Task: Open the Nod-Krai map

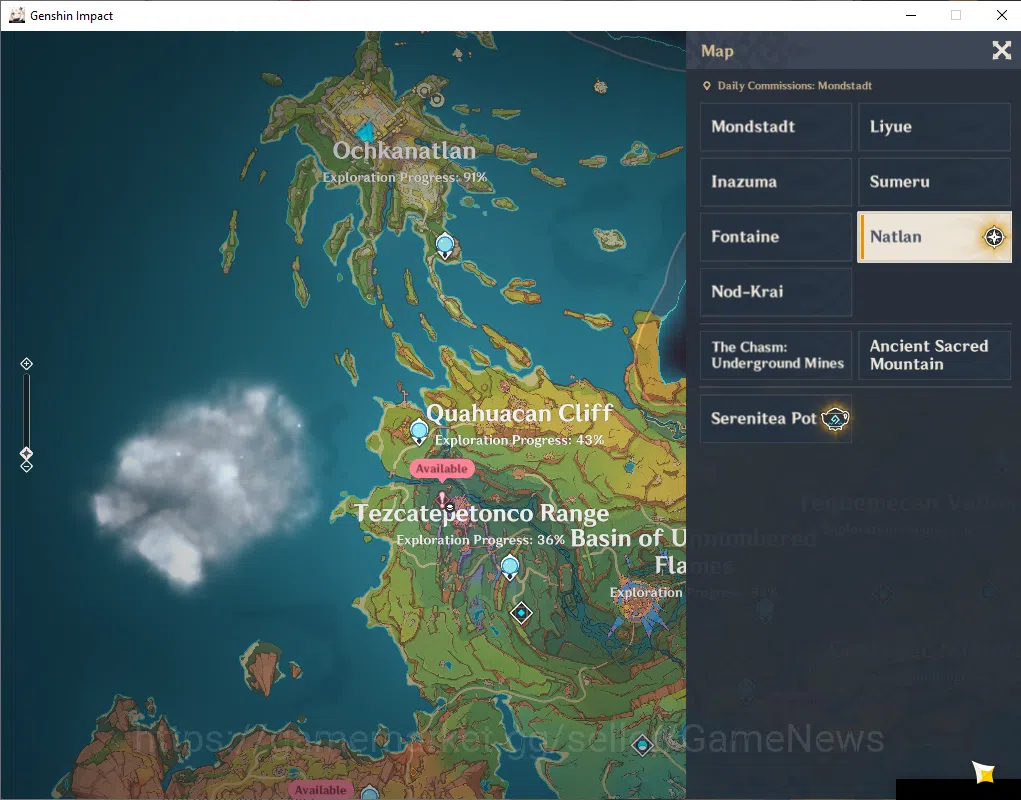Action: click(776, 292)
